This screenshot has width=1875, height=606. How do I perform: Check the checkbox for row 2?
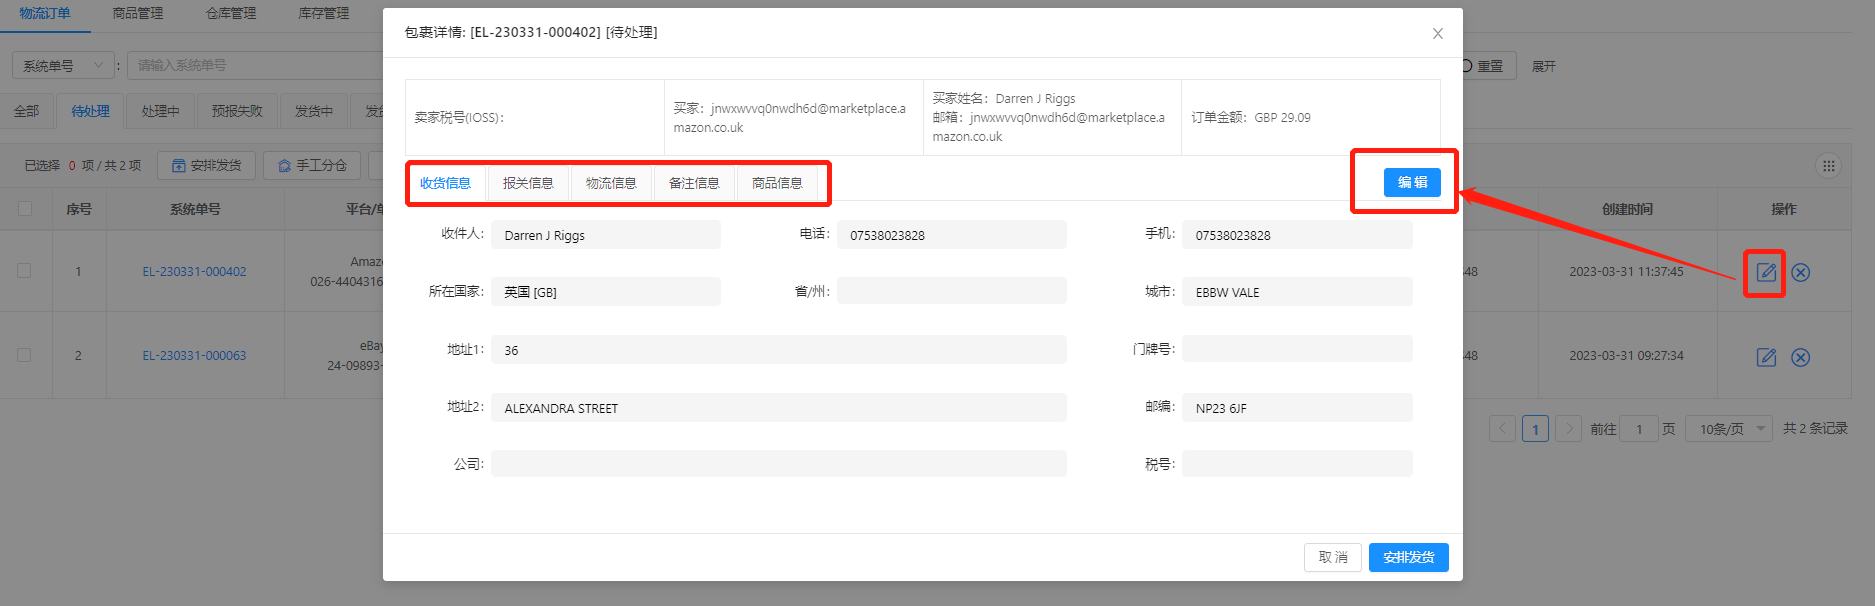(x=25, y=355)
